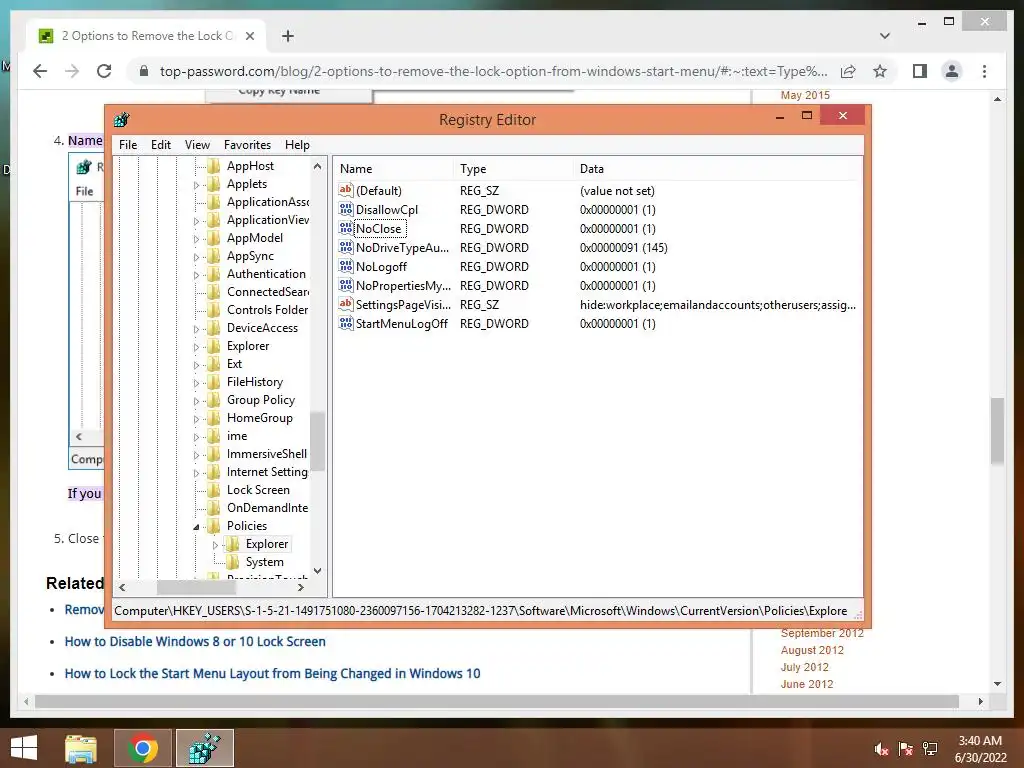Select the NoLogoff DWORD value icon

click(x=345, y=266)
